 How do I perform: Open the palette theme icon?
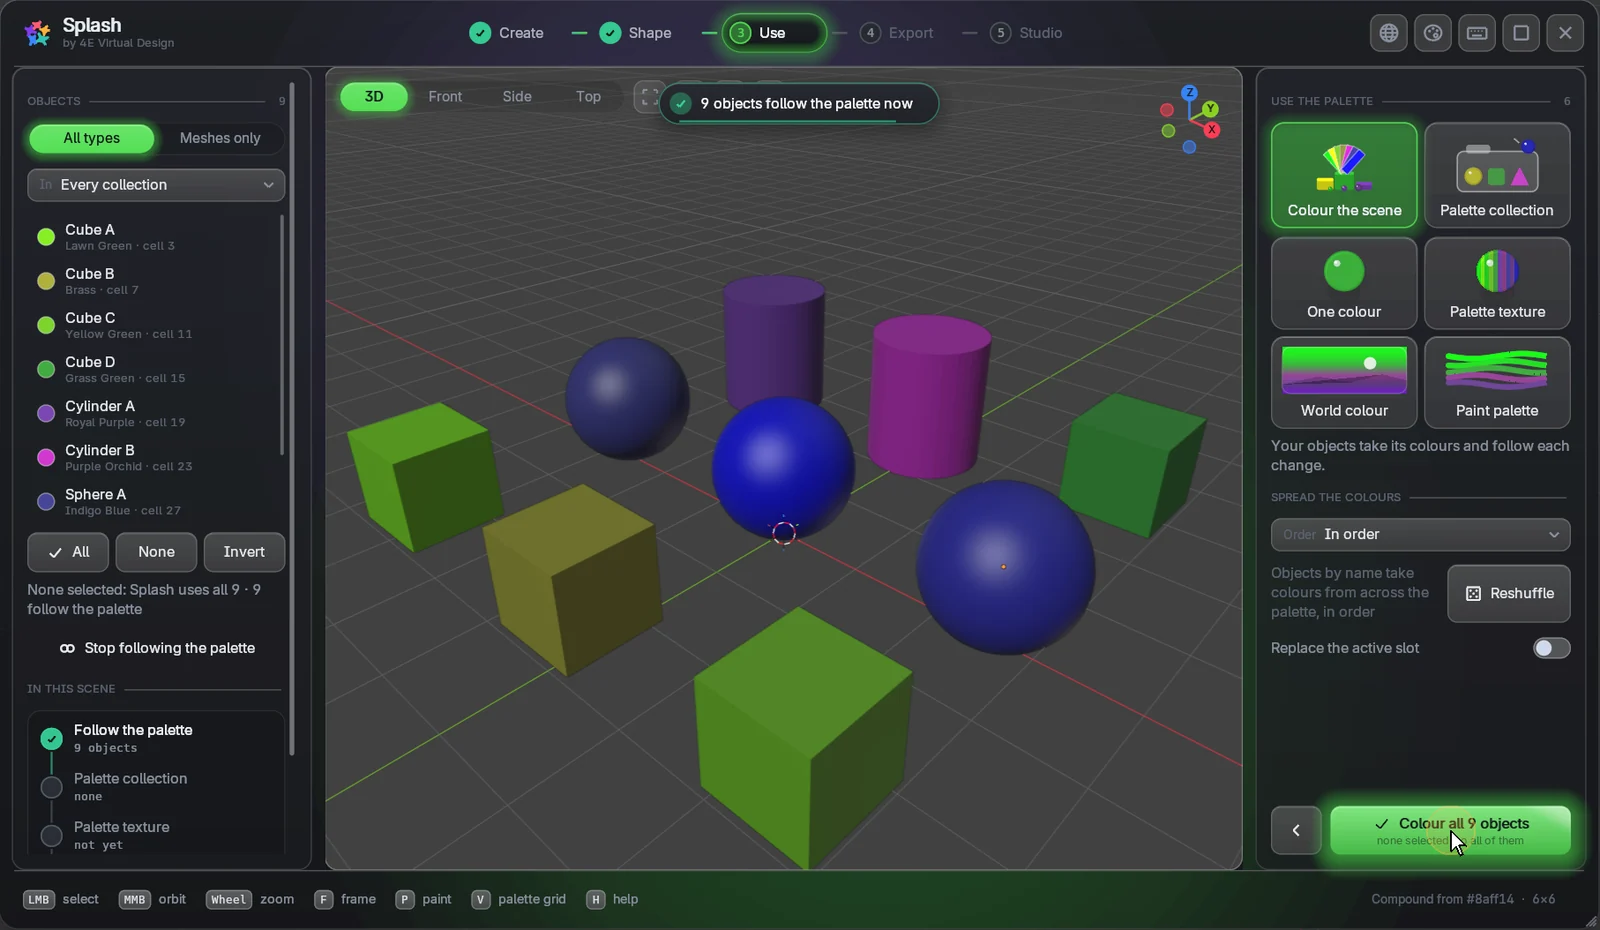pos(1433,33)
